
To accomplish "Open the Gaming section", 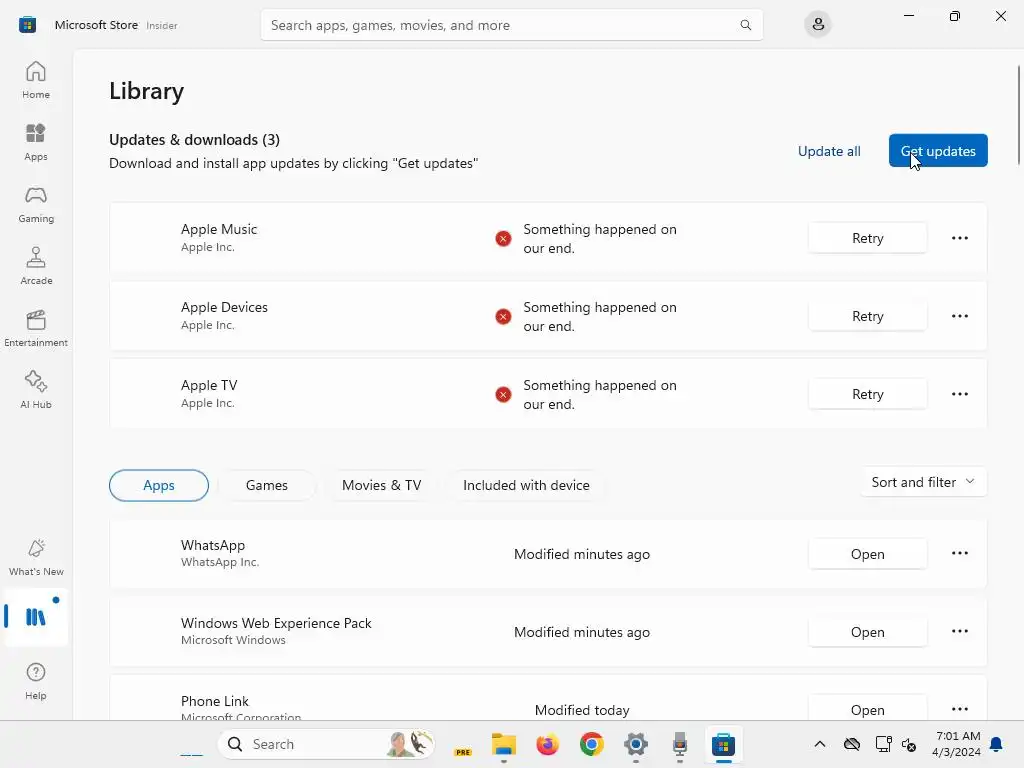I will (36, 204).
